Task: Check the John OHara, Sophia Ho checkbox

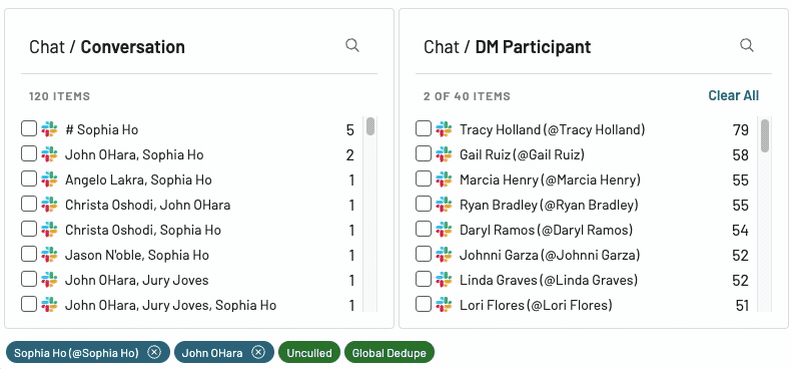Action: pos(29,153)
